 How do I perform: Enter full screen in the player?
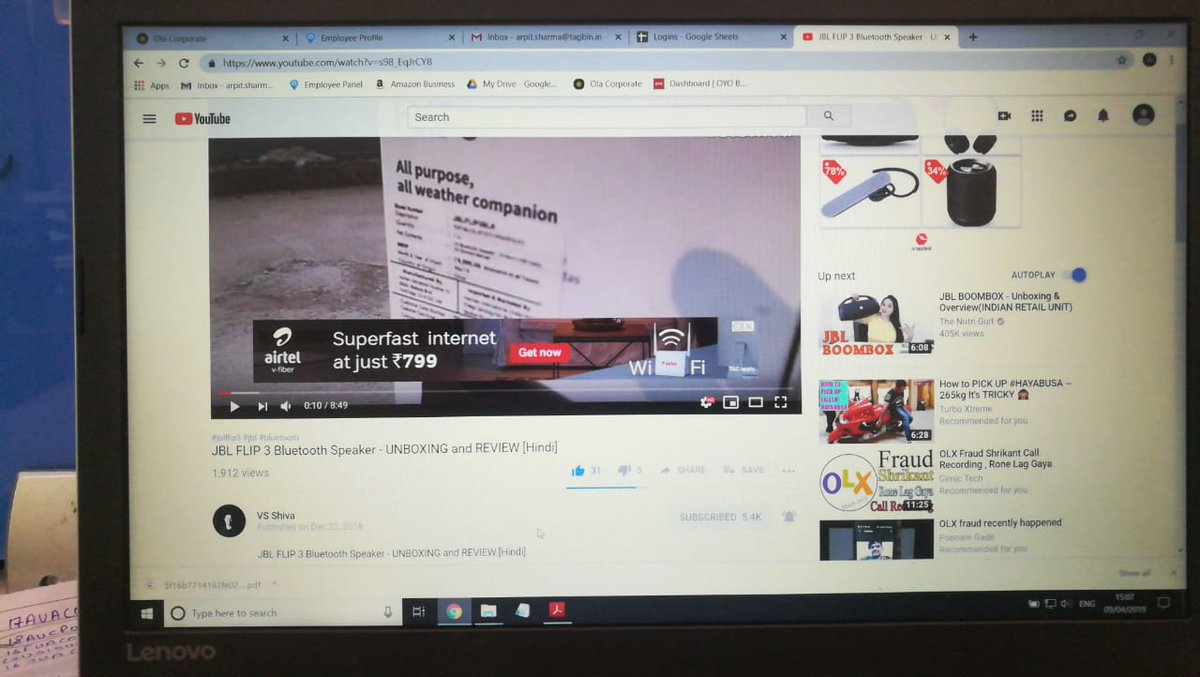coord(781,402)
